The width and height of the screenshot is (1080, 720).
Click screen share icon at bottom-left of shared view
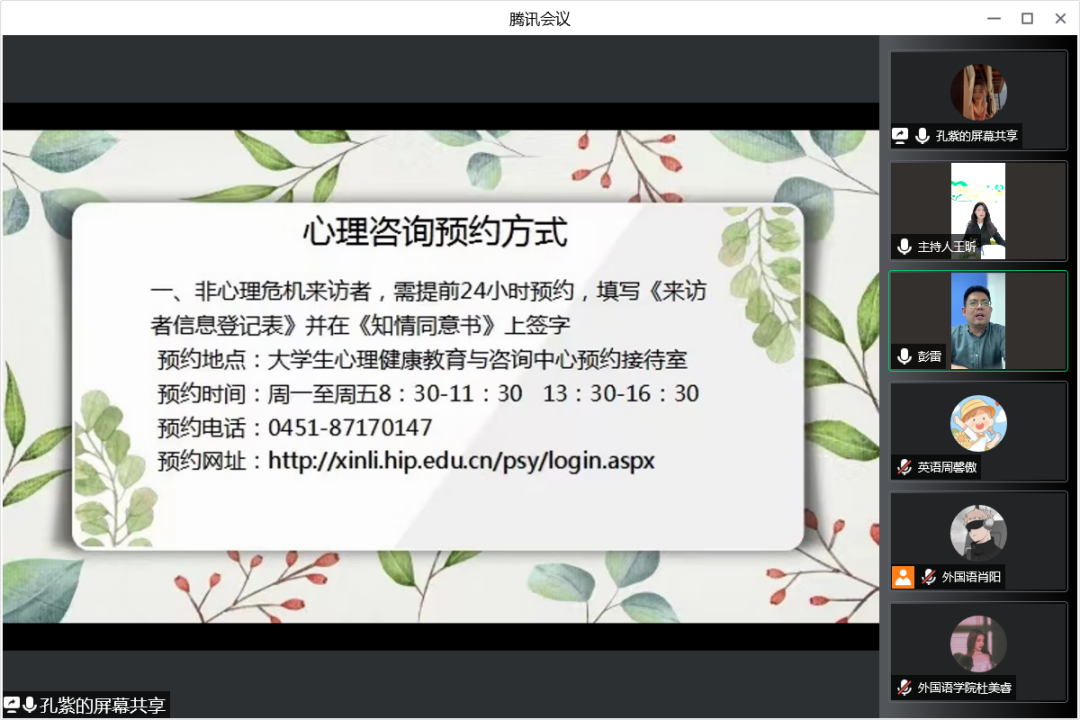tap(12, 705)
